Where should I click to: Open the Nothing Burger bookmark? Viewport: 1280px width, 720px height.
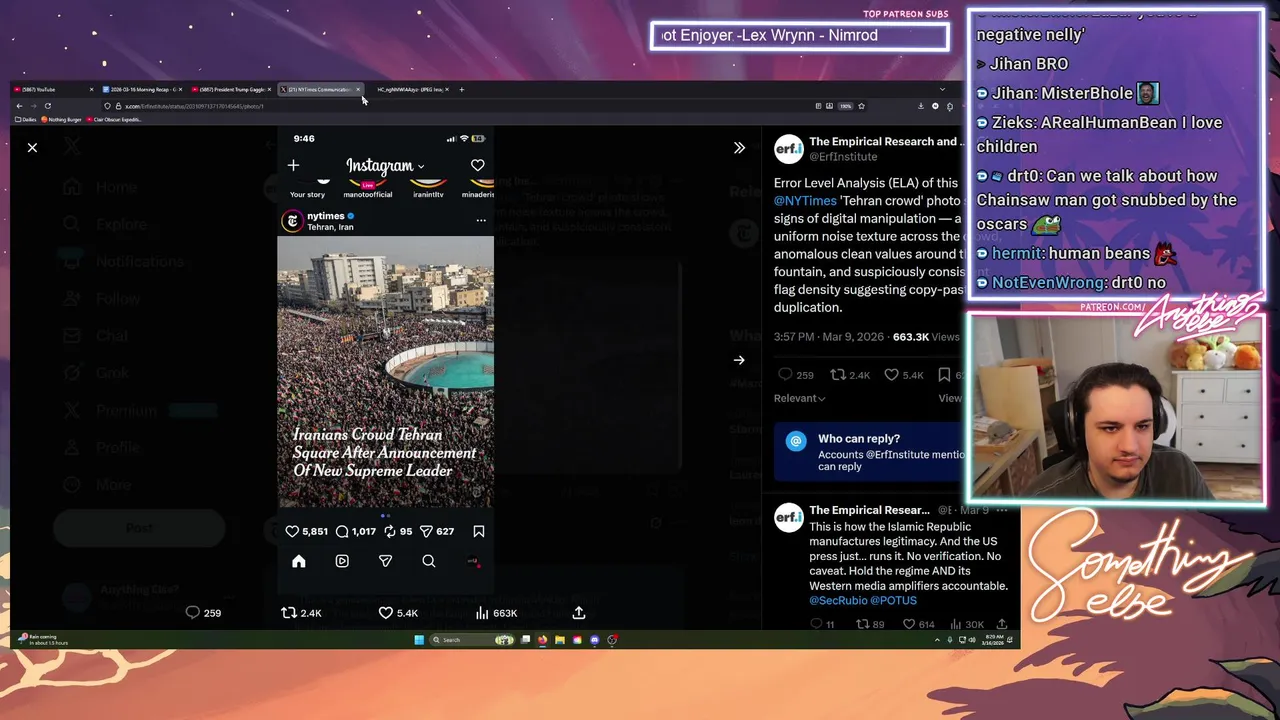(62, 120)
